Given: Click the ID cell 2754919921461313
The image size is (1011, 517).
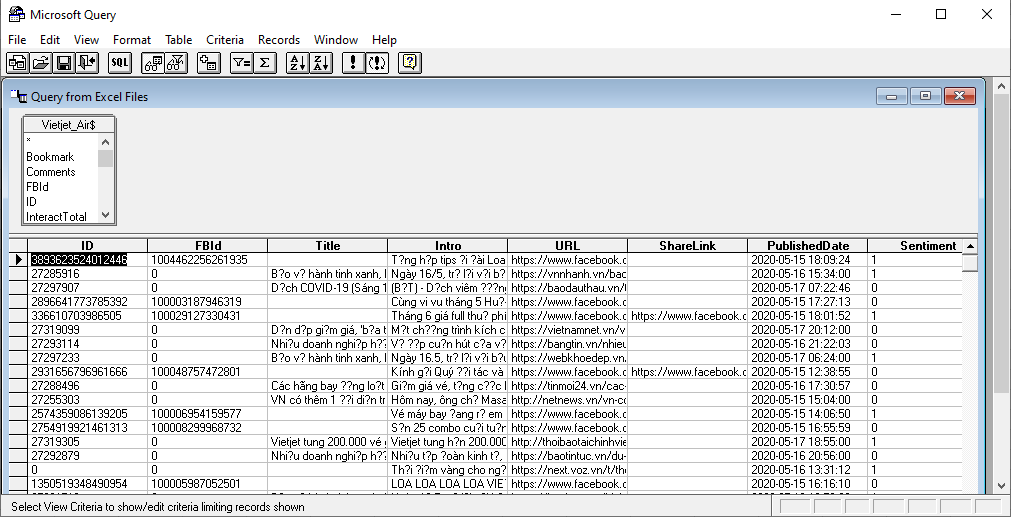Looking at the screenshot, I should [x=88, y=427].
